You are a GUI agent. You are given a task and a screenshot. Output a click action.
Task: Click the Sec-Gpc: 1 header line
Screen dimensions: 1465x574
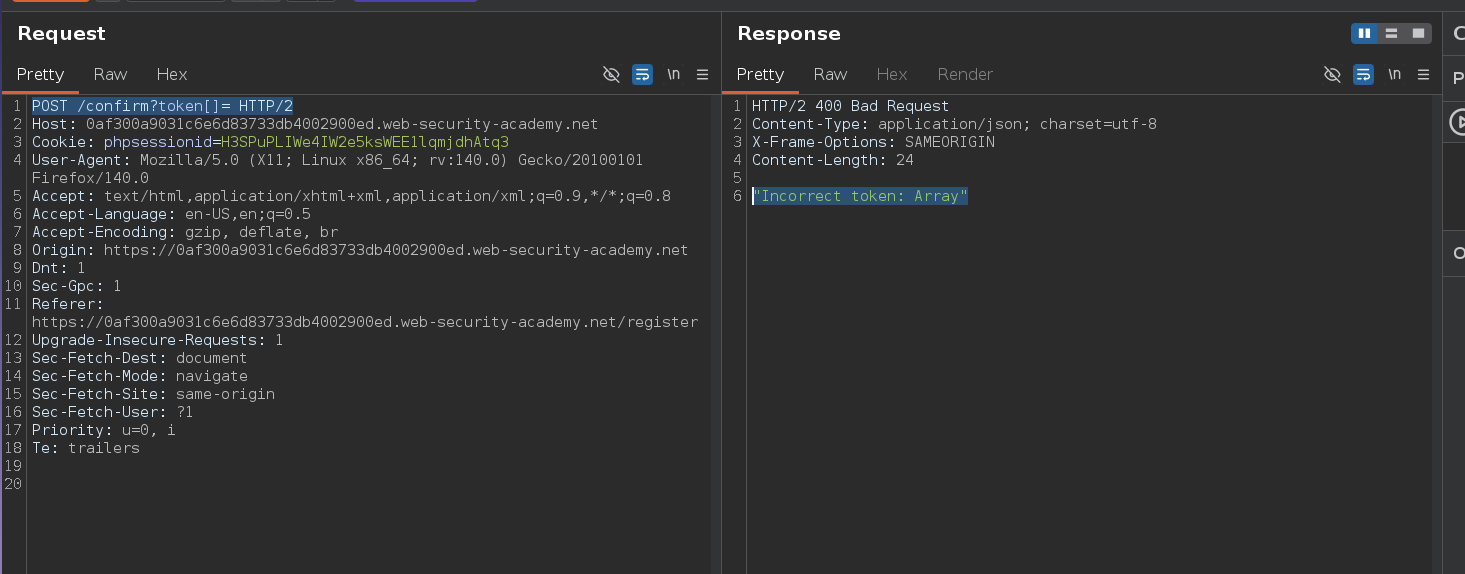point(76,286)
